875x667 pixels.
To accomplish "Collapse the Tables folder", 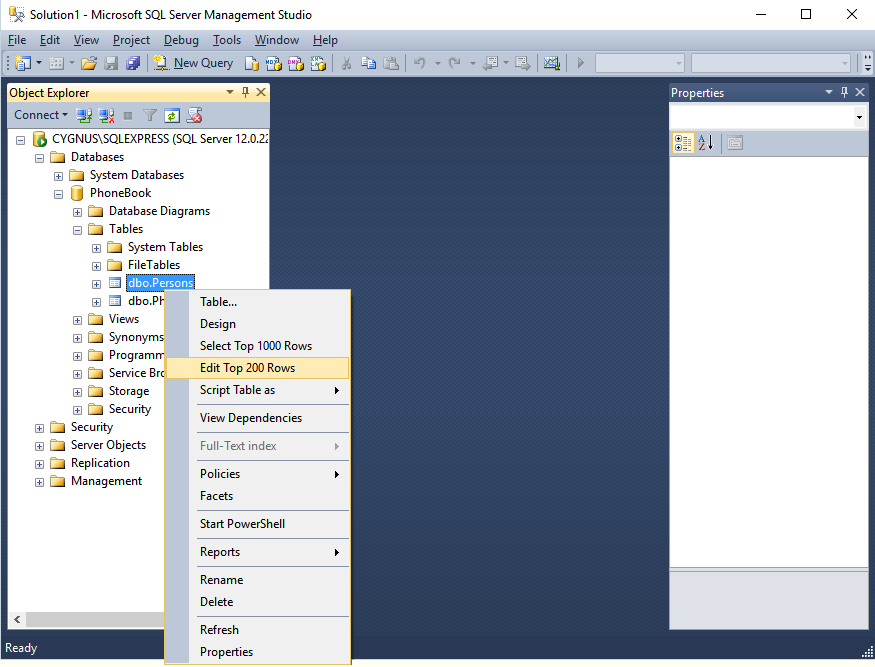I will pos(77,230).
